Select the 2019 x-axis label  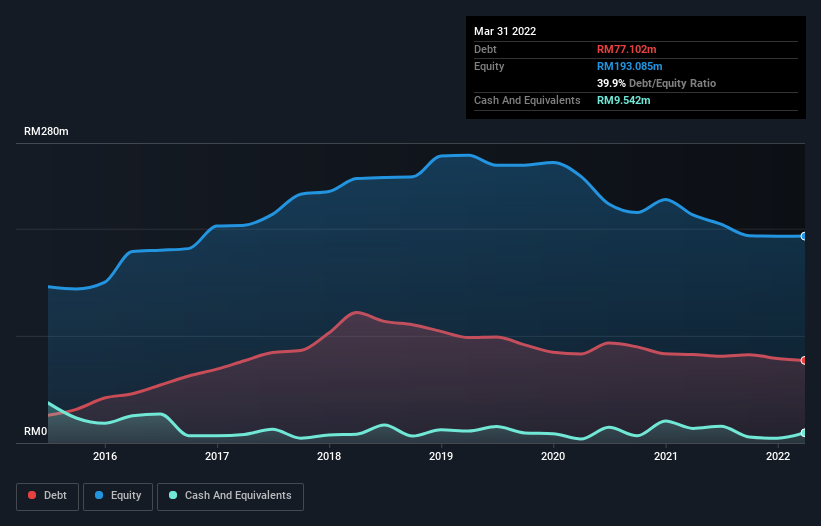pos(441,456)
